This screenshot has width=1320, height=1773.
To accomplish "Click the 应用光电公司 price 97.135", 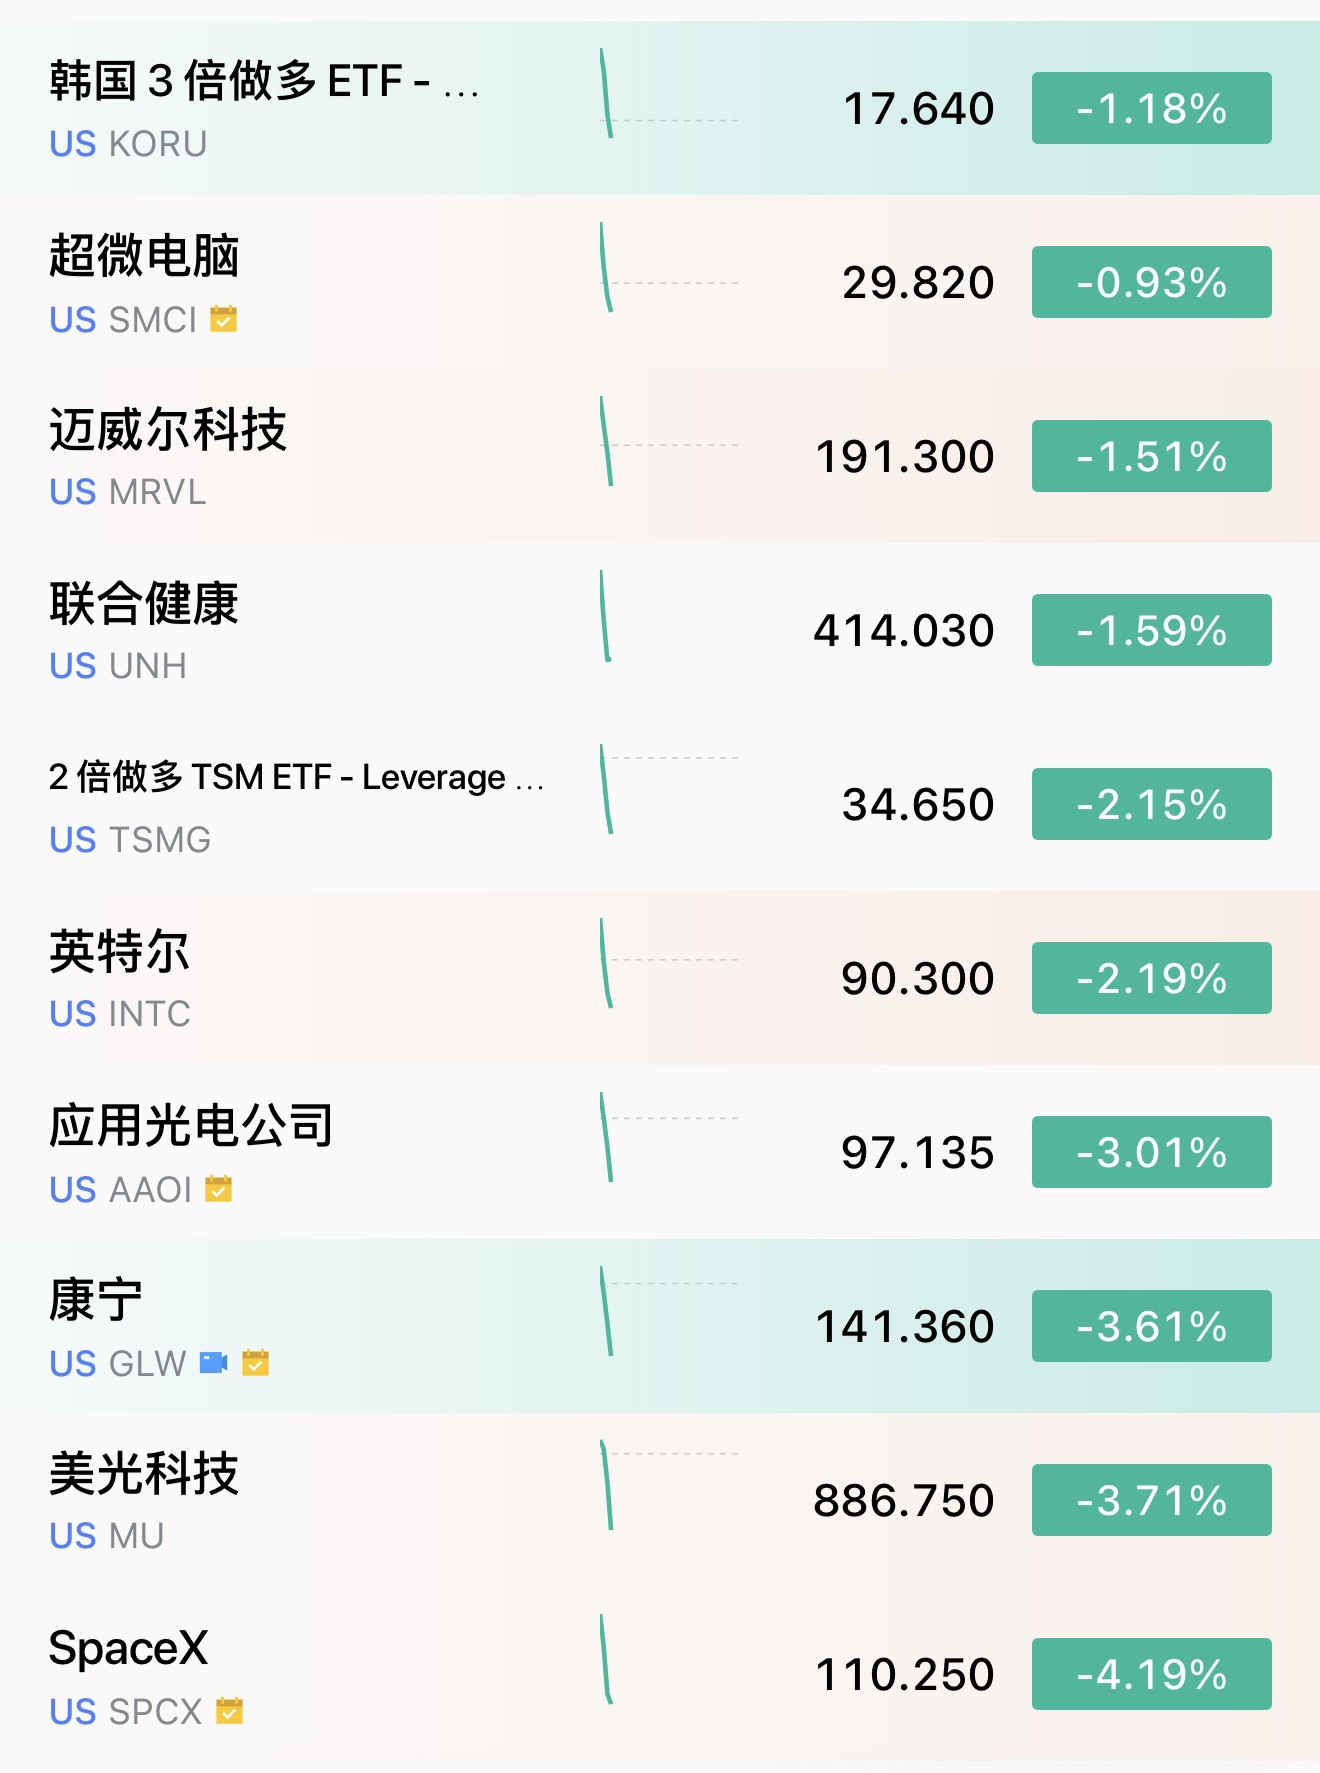I will [x=918, y=1153].
